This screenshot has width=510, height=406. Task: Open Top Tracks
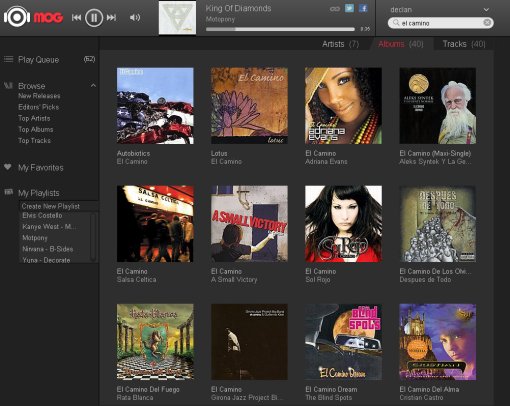(35, 141)
